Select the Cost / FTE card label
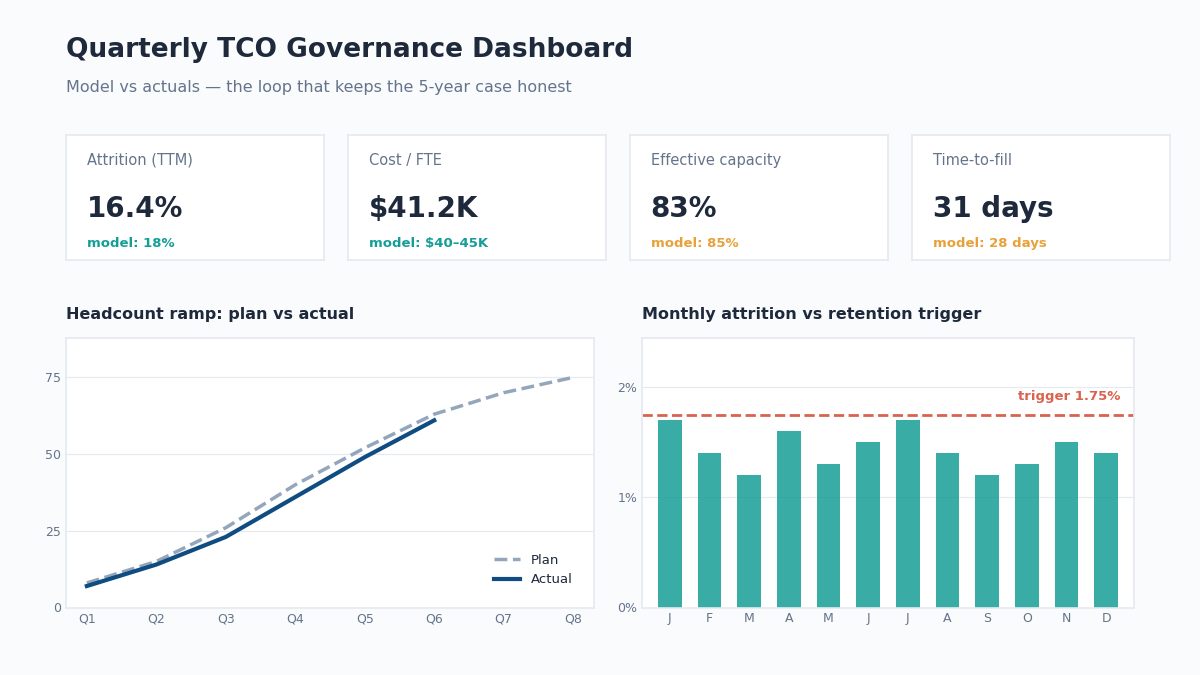1200x675 pixels. (x=405, y=160)
